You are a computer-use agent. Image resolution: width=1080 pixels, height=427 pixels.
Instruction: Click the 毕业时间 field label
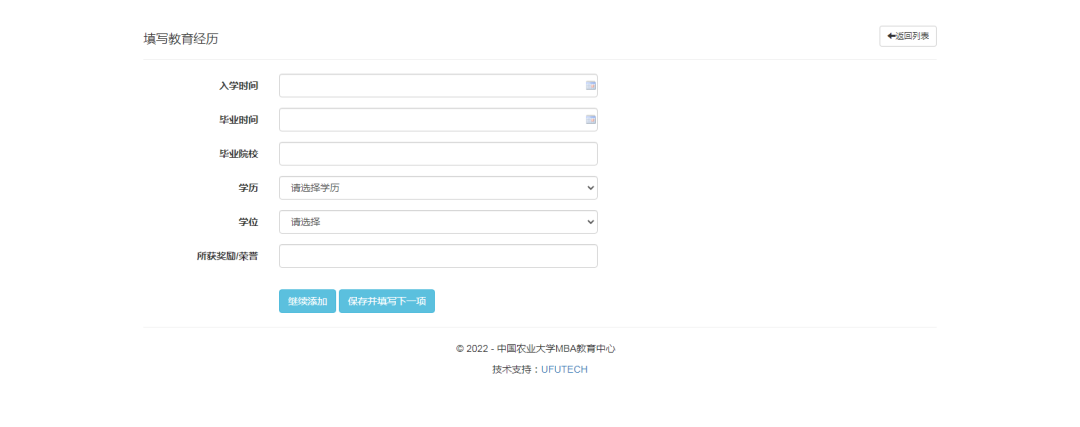[238, 120]
